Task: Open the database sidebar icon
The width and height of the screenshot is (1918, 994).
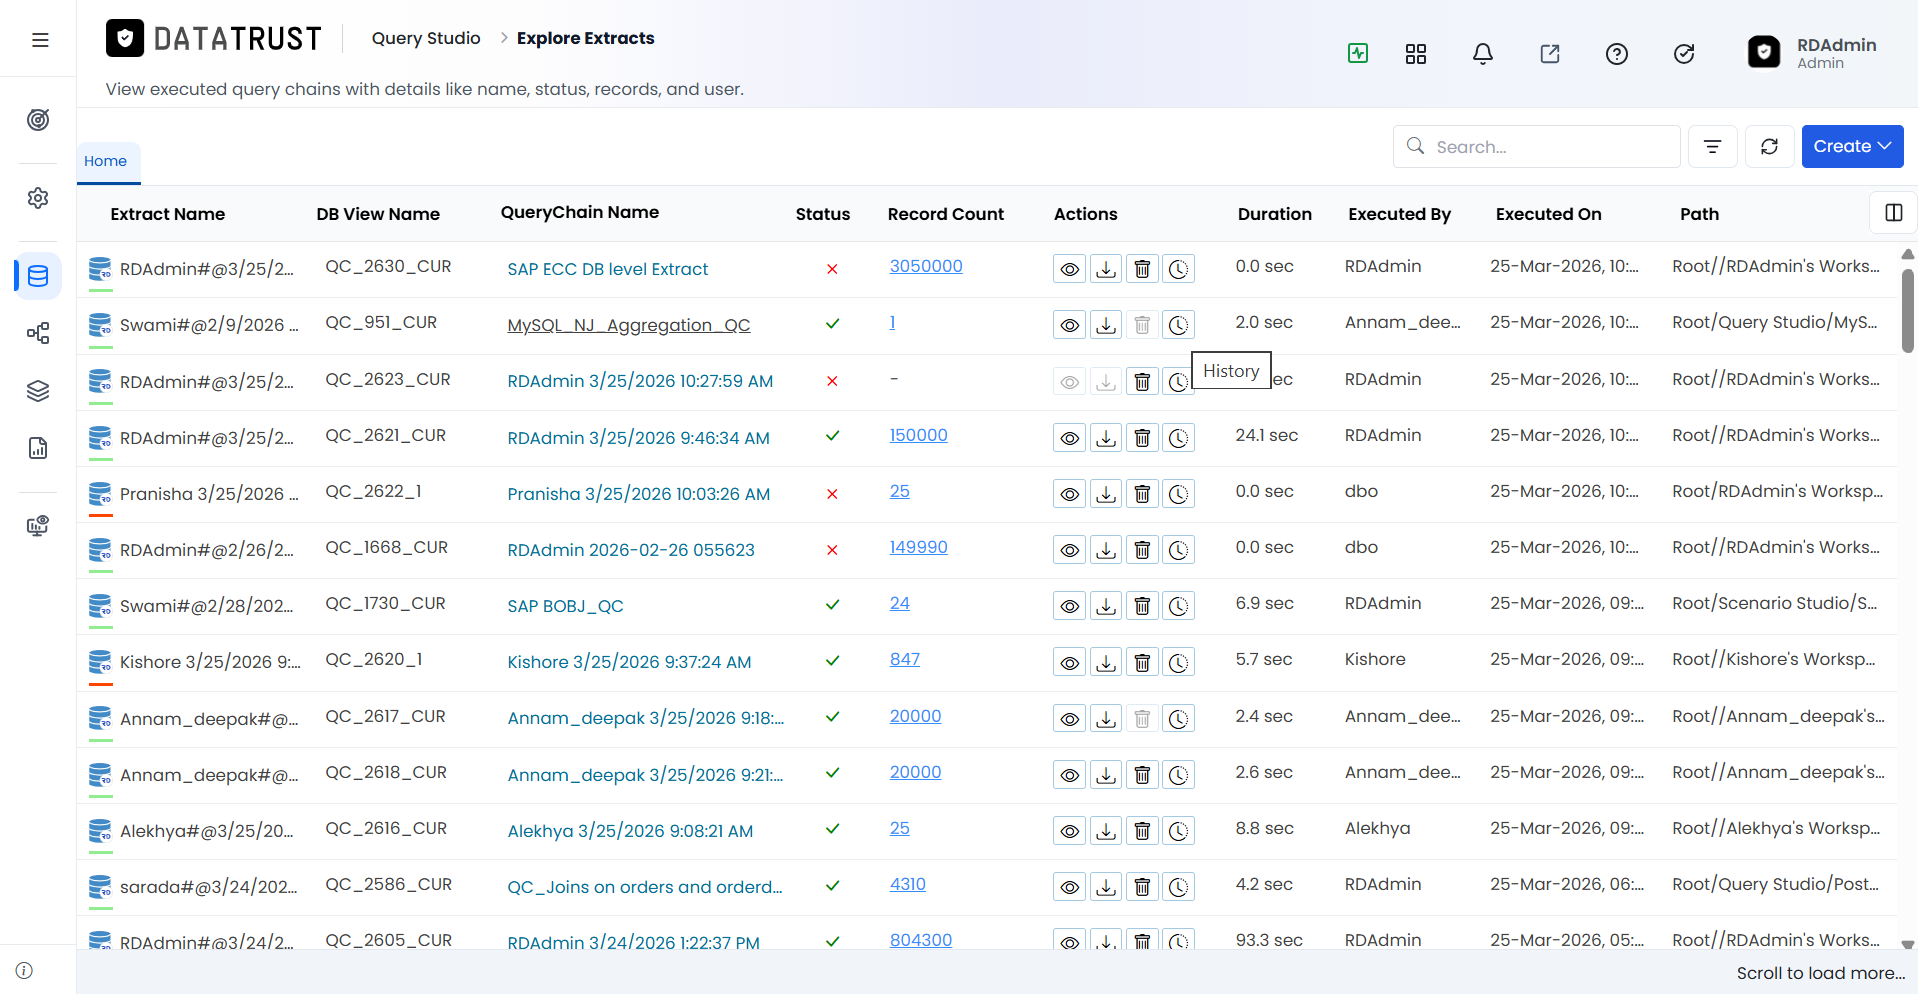Action: (x=38, y=276)
